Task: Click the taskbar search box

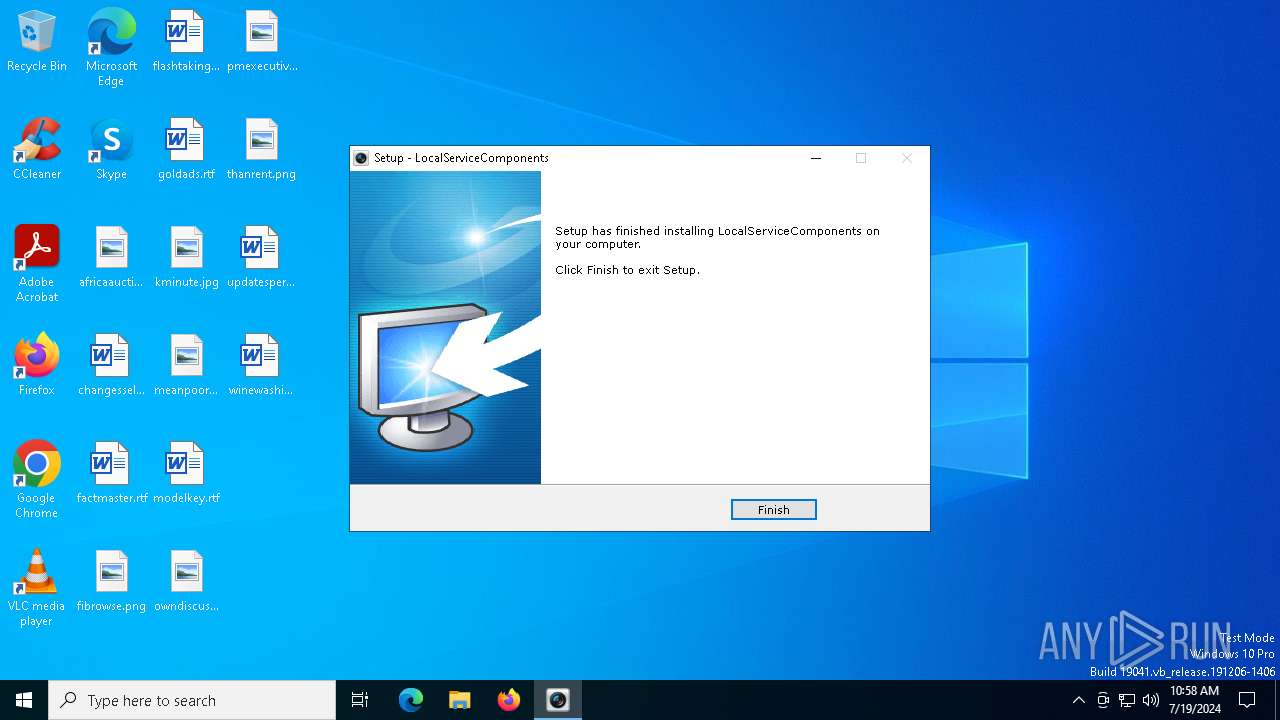Action: [x=192, y=700]
